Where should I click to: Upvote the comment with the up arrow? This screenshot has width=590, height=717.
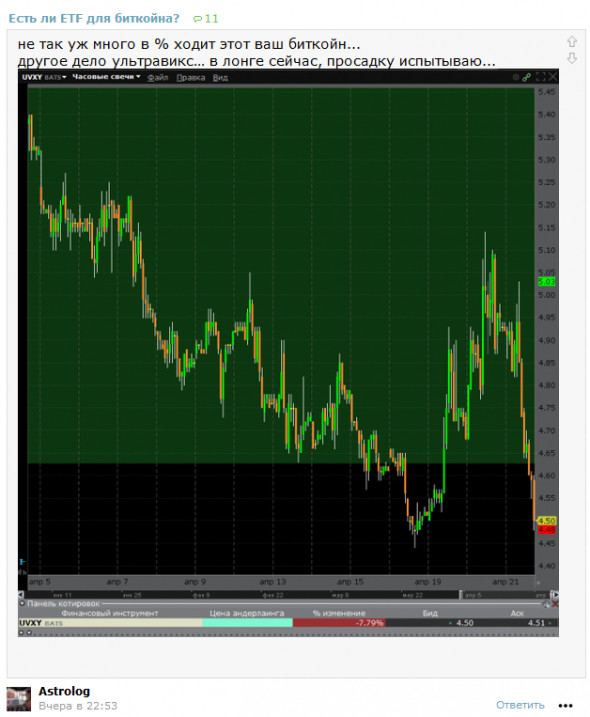(571, 42)
